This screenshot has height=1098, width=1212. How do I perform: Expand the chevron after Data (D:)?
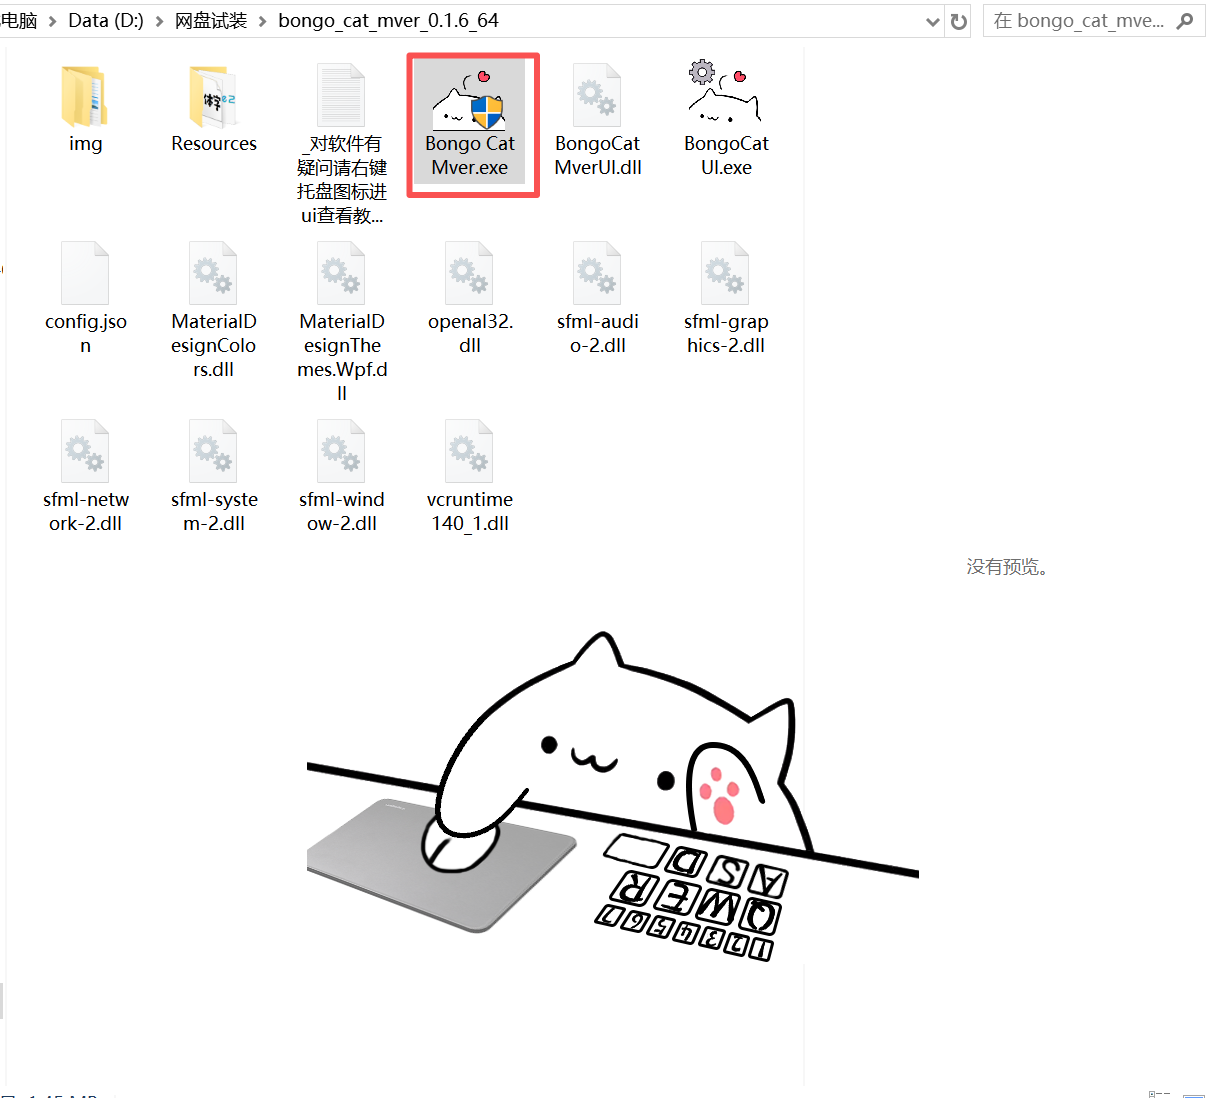pyautogui.click(x=159, y=21)
